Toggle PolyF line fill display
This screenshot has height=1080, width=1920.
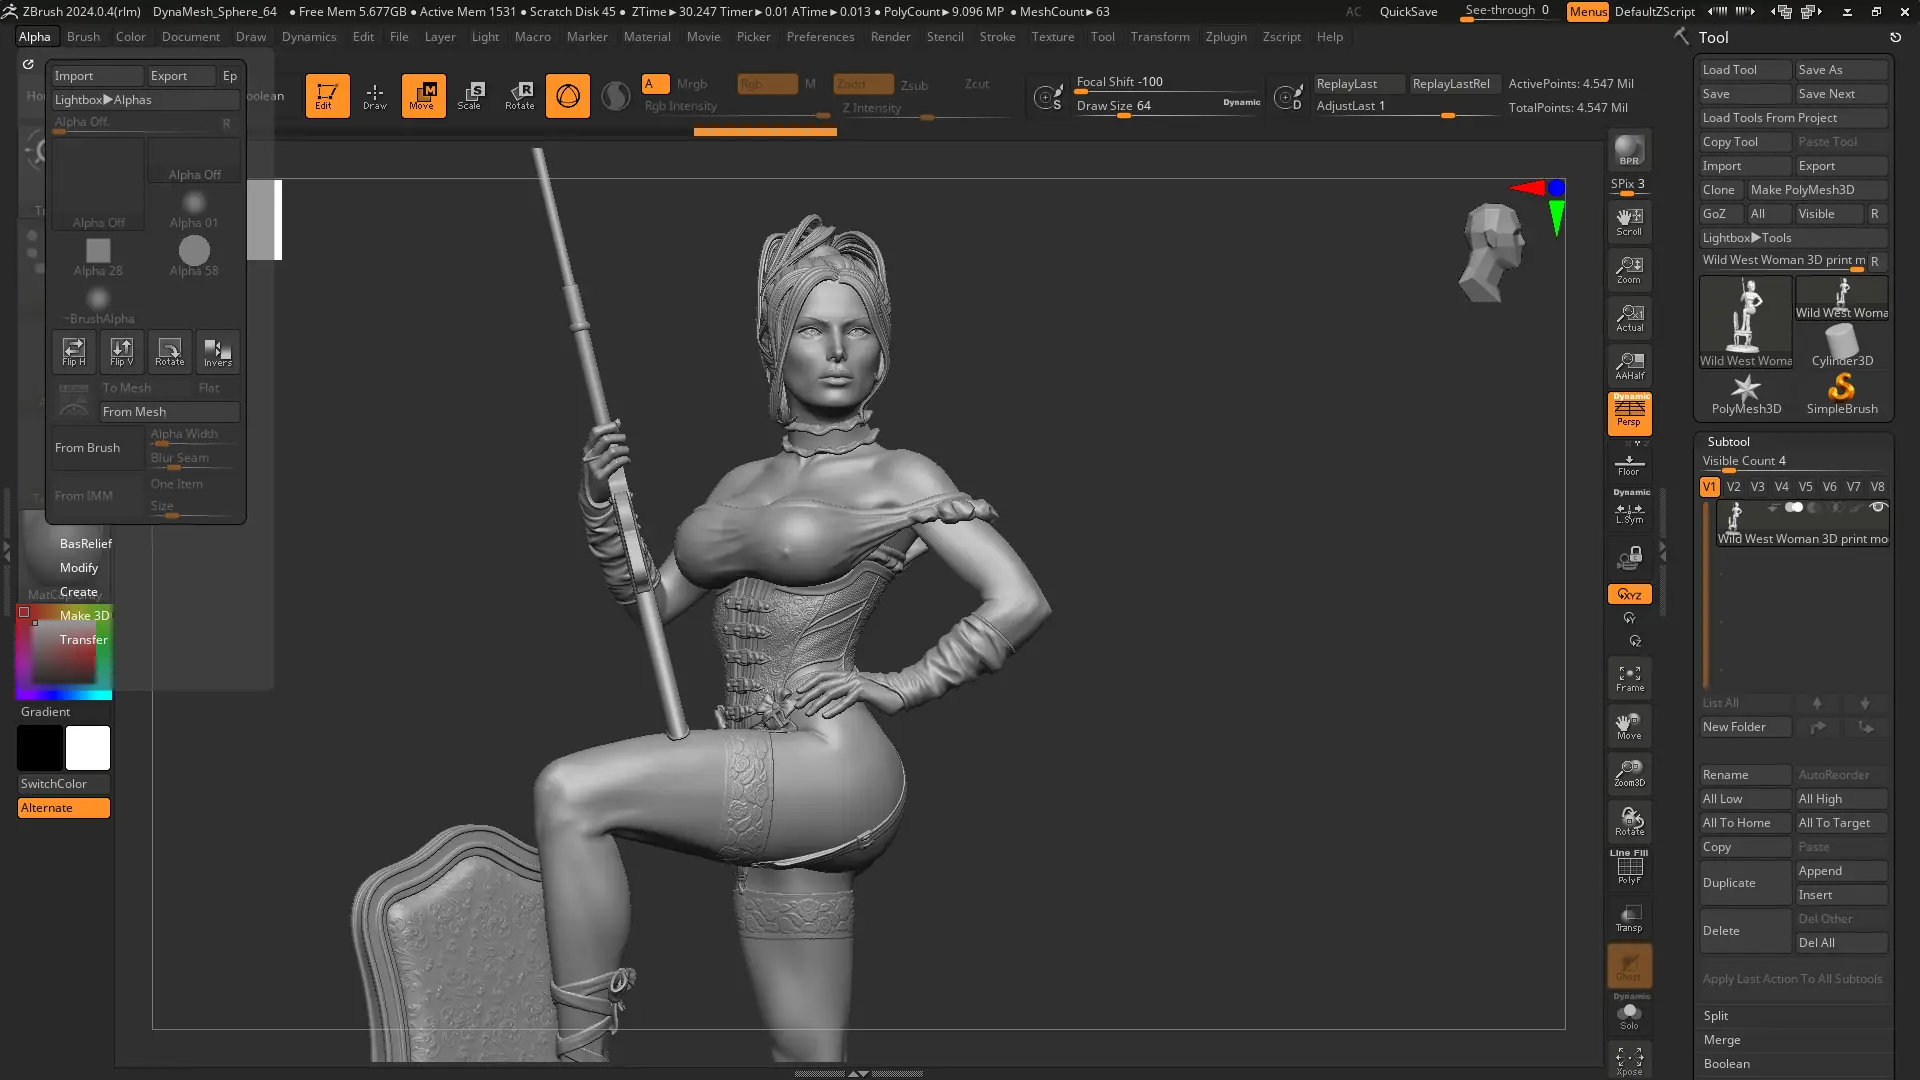[x=1629, y=868]
